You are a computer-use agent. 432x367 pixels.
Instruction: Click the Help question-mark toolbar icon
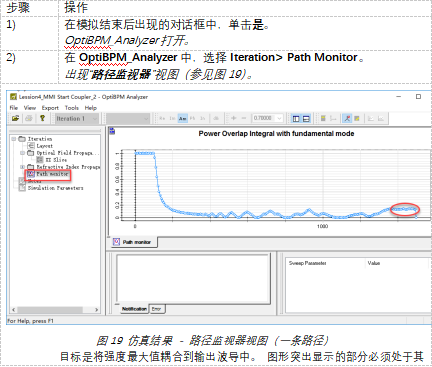coord(42,118)
